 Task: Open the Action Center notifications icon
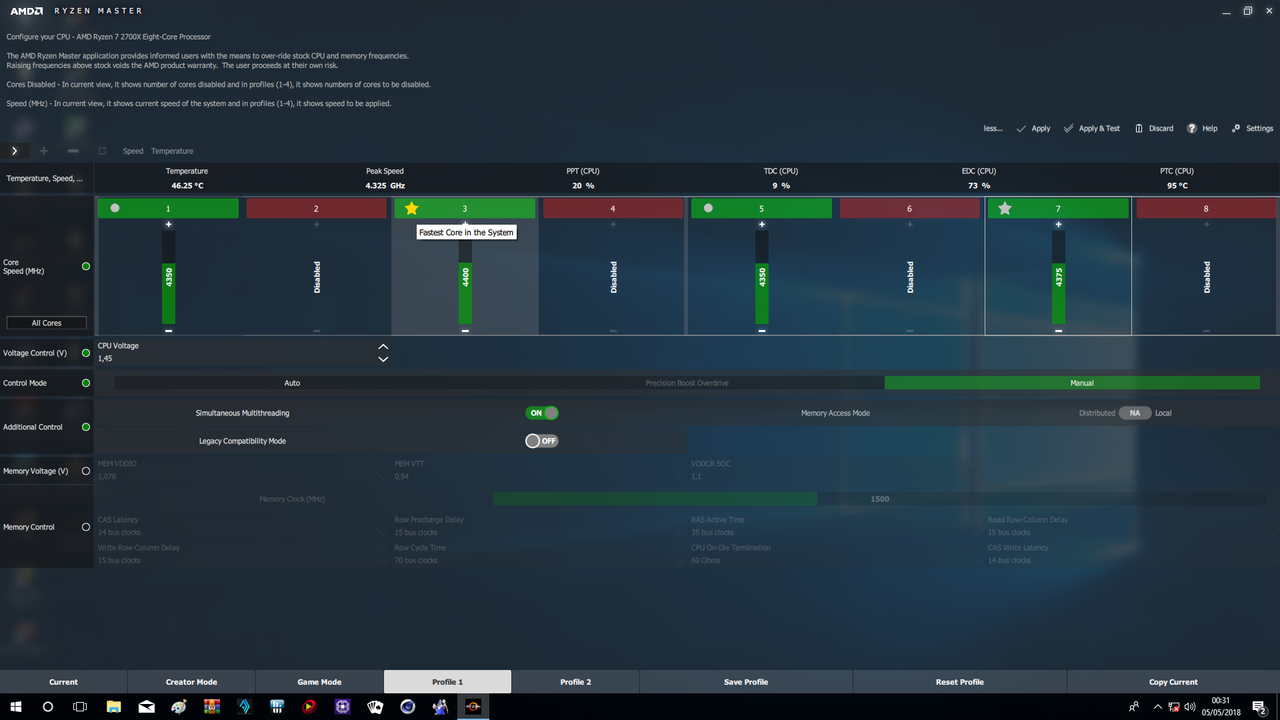pyautogui.click(x=1260, y=707)
